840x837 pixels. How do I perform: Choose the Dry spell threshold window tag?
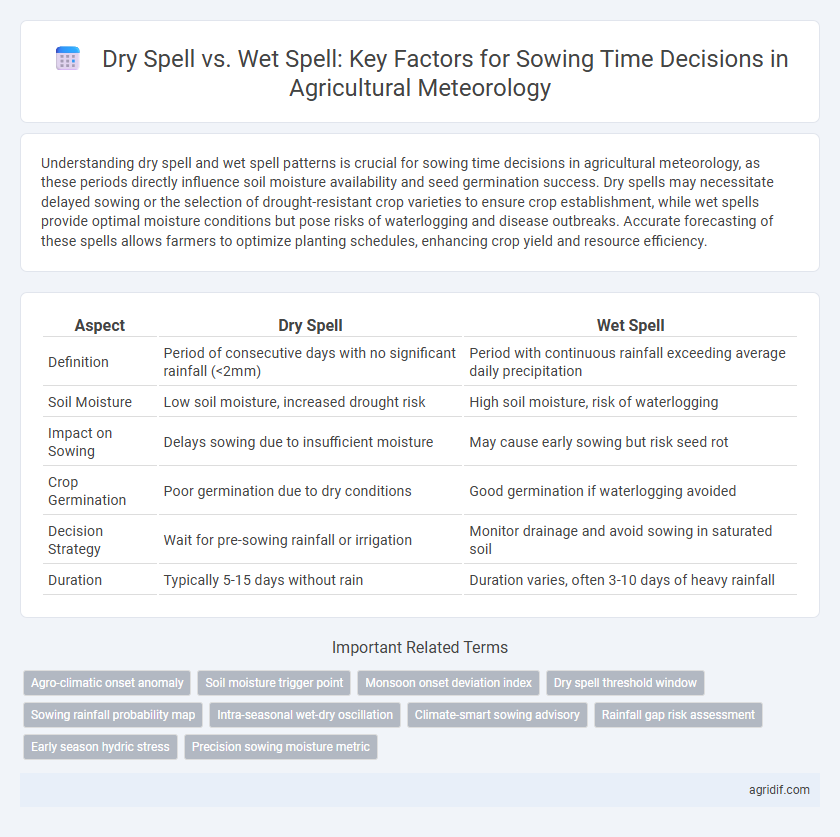click(625, 683)
